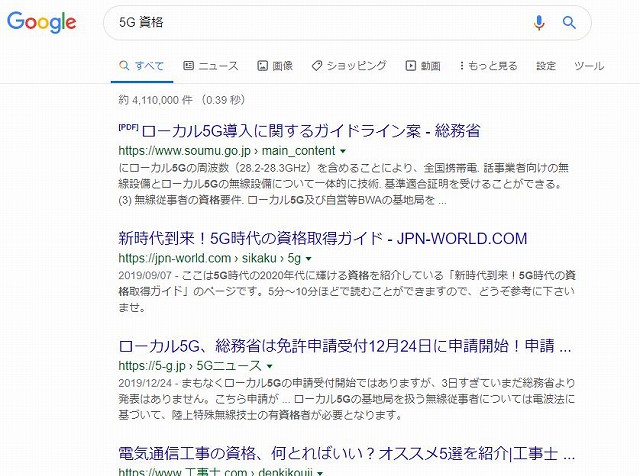The width and height of the screenshot is (640, 476).
Task: Open 新時代到来！5G時代の資格取得ガイド result
Action: tap(323, 238)
